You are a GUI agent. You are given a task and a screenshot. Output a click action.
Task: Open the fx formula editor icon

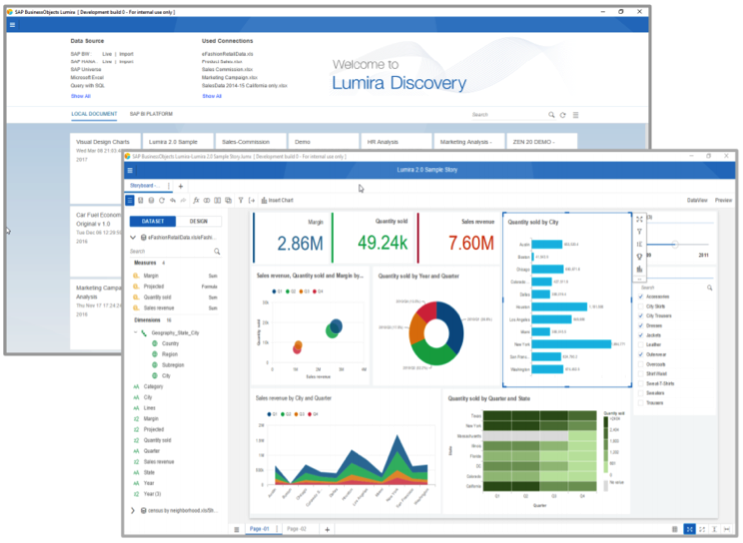tap(196, 200)
